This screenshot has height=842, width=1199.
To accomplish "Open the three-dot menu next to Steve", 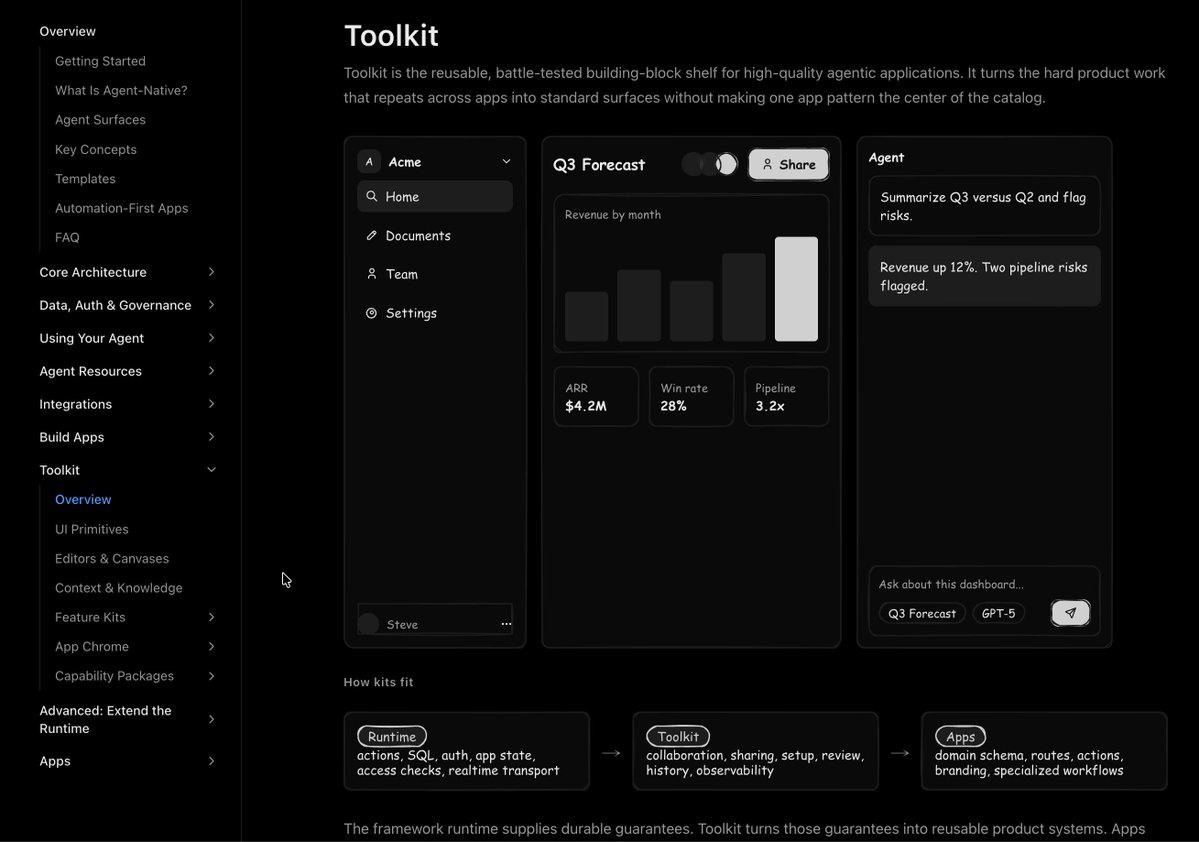I will pyautogui.click(x=506, y=624).
